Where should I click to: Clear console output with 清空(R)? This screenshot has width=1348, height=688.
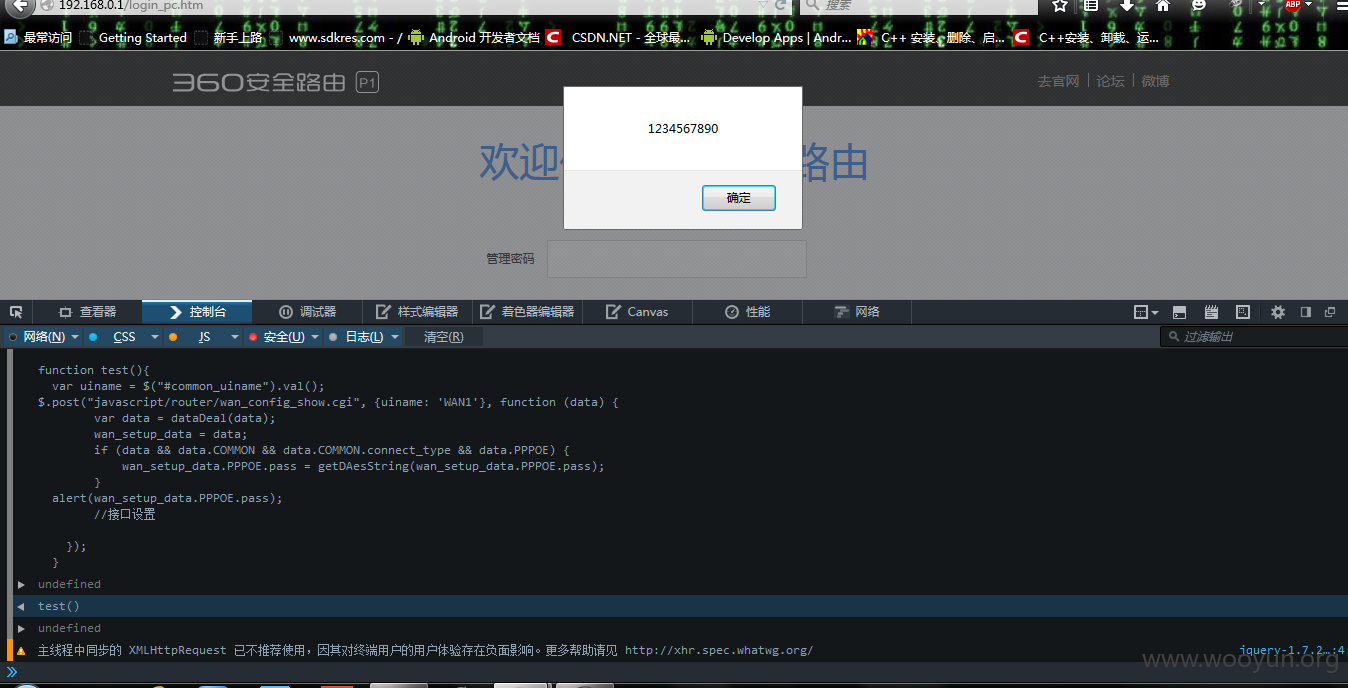pos(443,337)
